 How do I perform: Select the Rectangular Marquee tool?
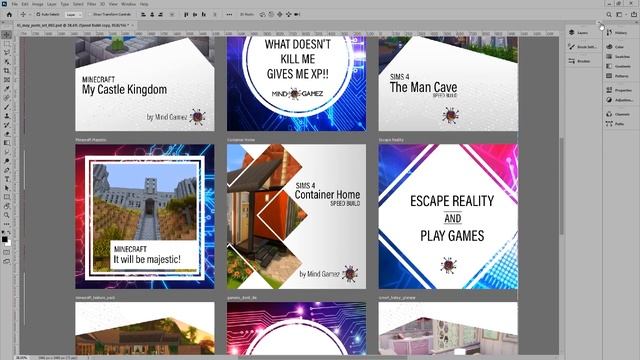7,44
